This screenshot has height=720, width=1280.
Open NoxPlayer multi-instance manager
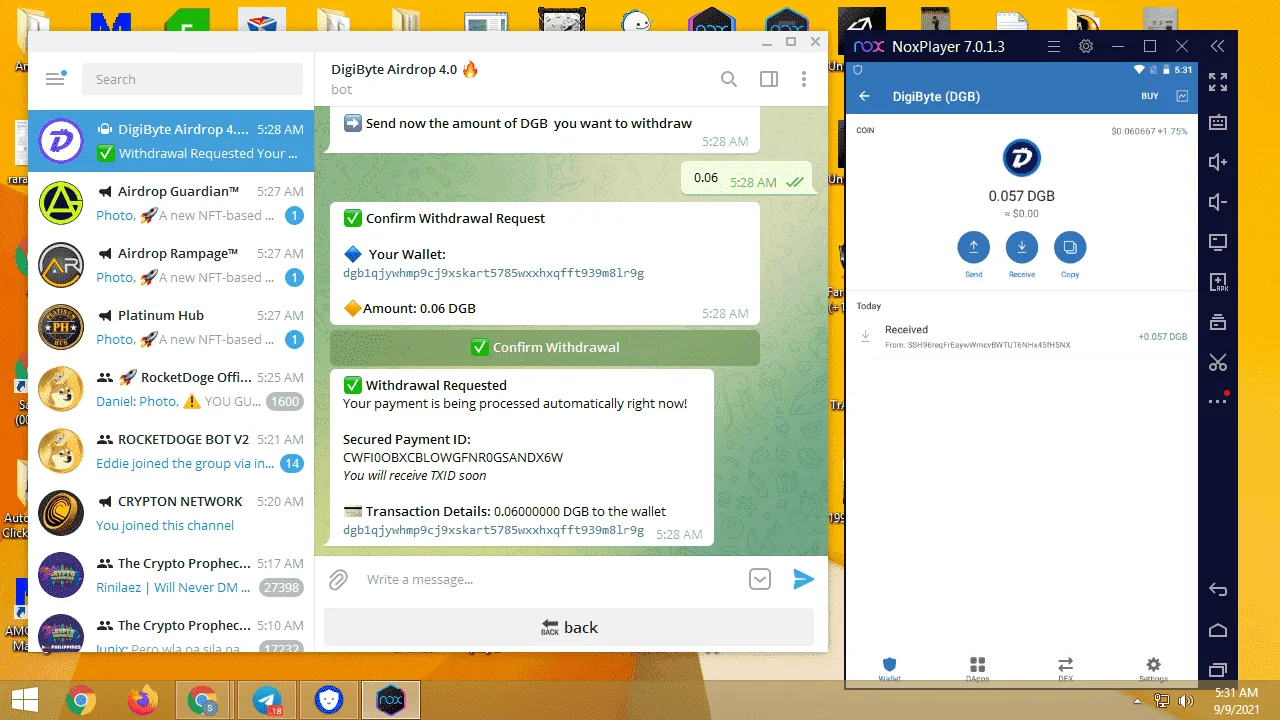tap(1218, 322)
